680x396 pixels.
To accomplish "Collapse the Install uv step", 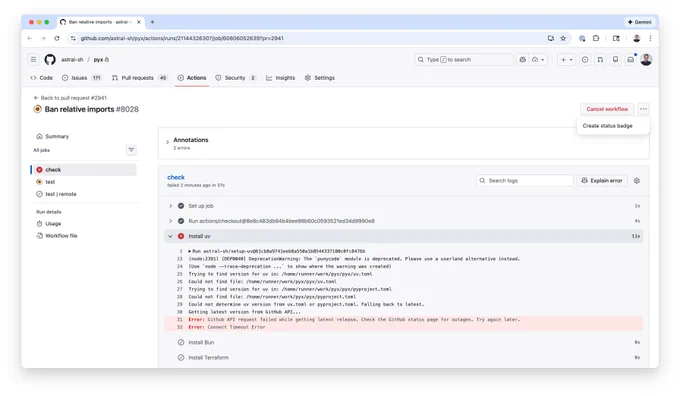I will pos(403,236).
